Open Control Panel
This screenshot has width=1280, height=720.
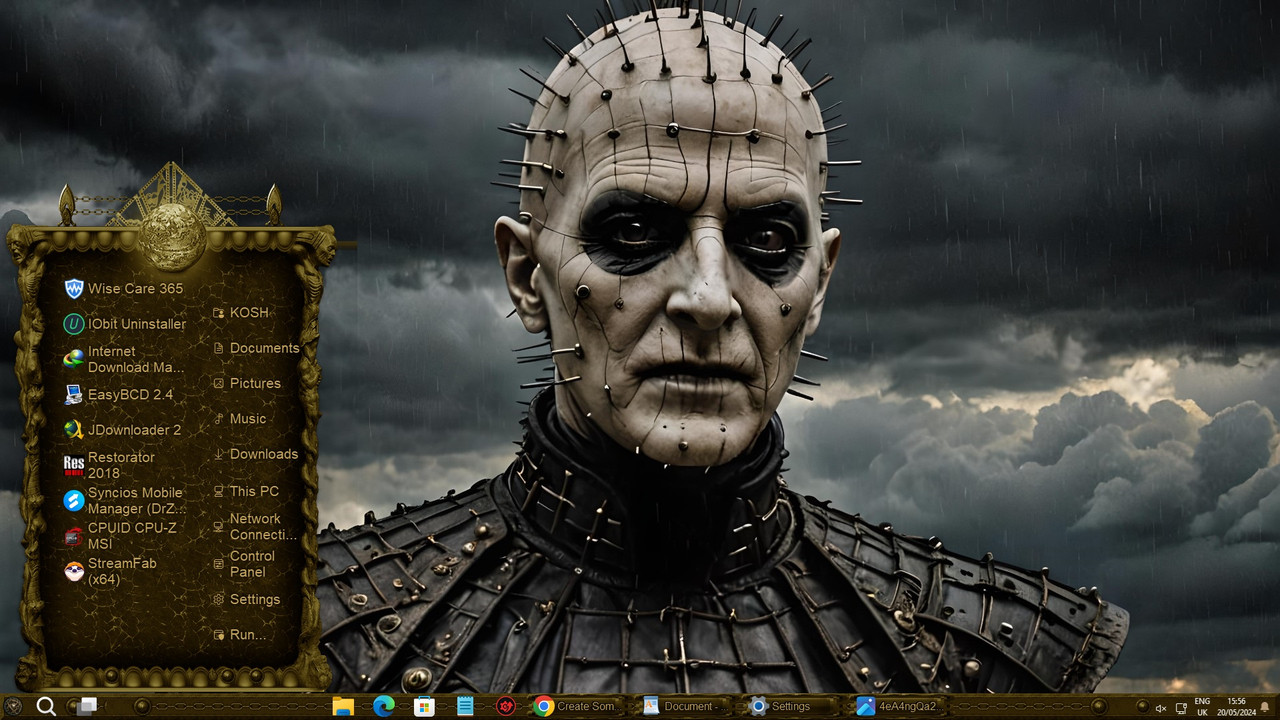click(x=244, y=564)
